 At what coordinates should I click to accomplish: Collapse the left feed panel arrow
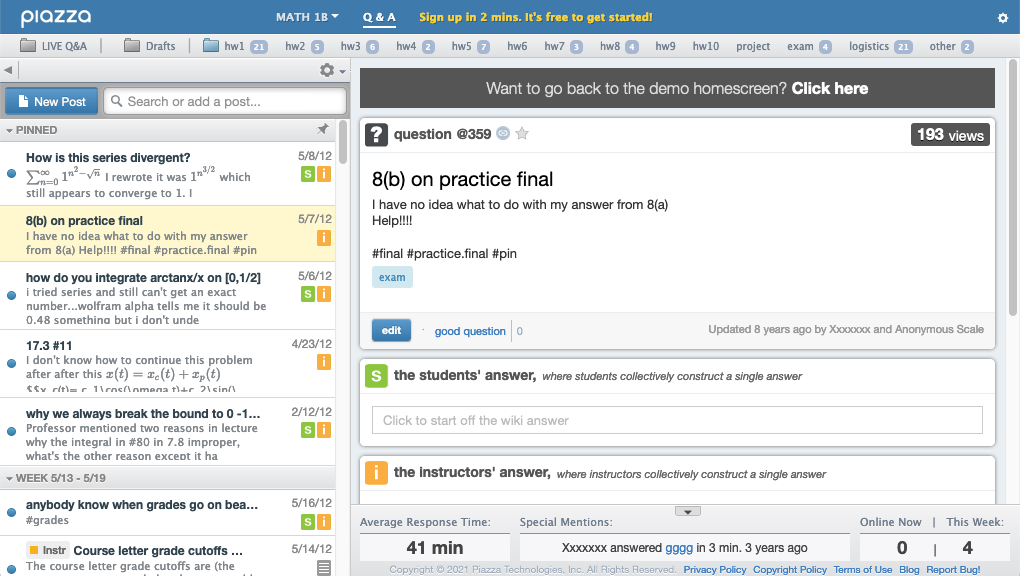pyautogui.click(x=8, y=70)
